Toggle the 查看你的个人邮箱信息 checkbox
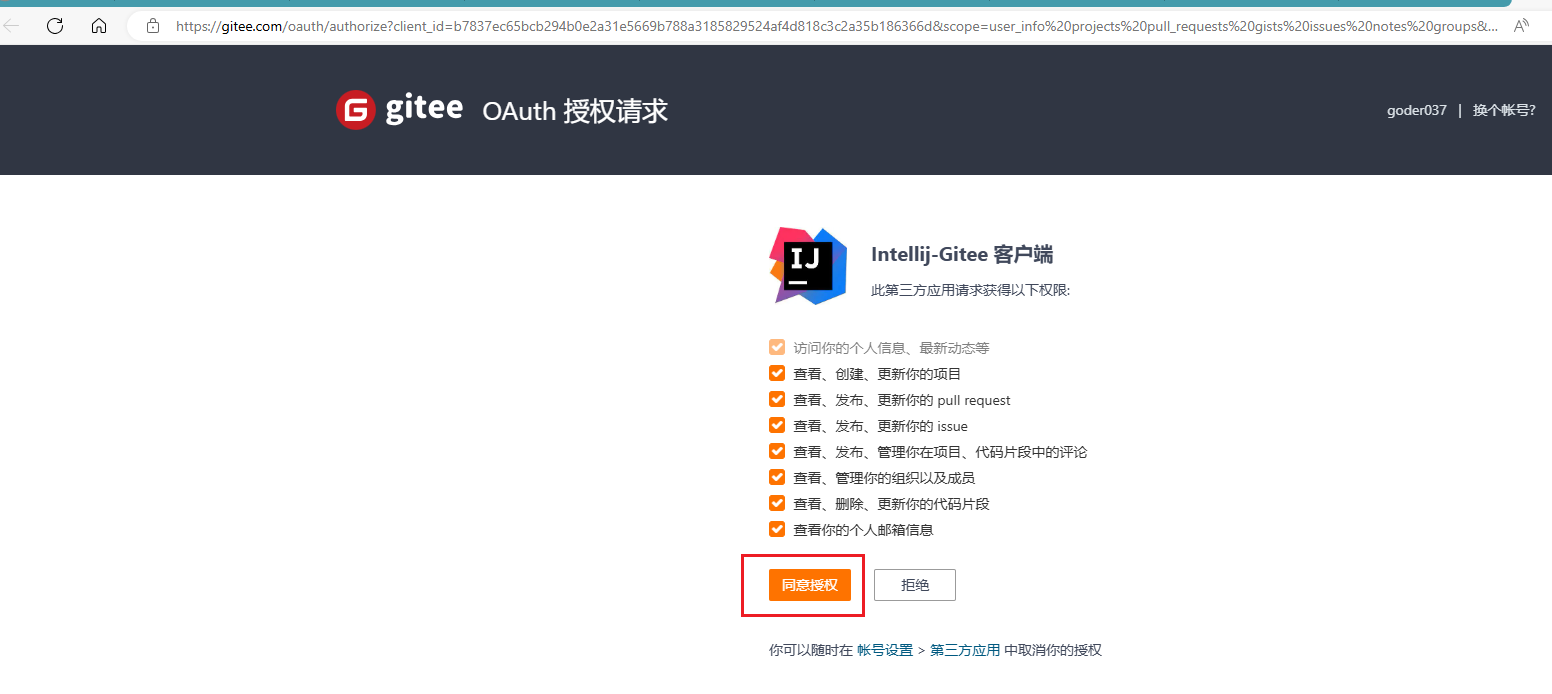This screenshot has width=1552, height=694. pyautogui.click(x=777, y=530)
